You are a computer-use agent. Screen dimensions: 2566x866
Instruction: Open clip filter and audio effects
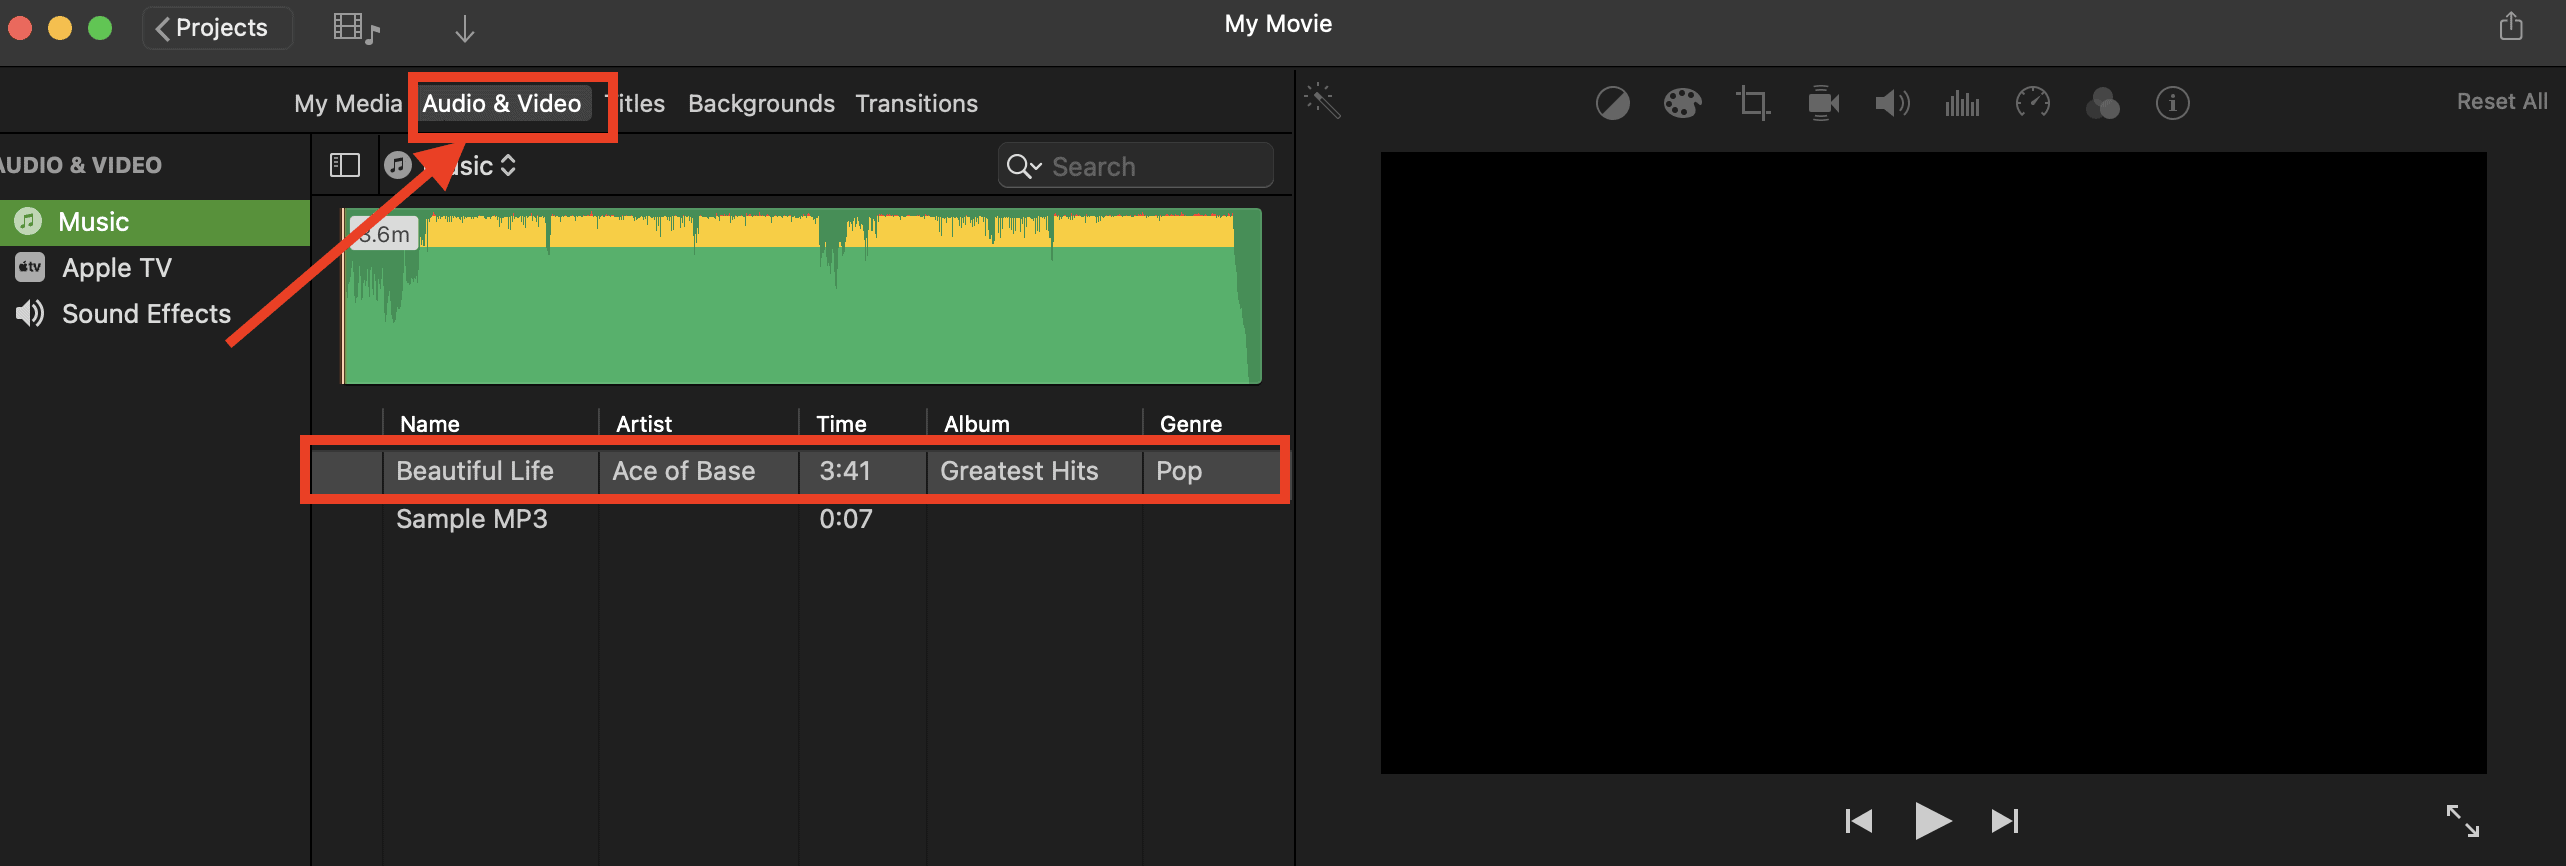click(2102, 103)
